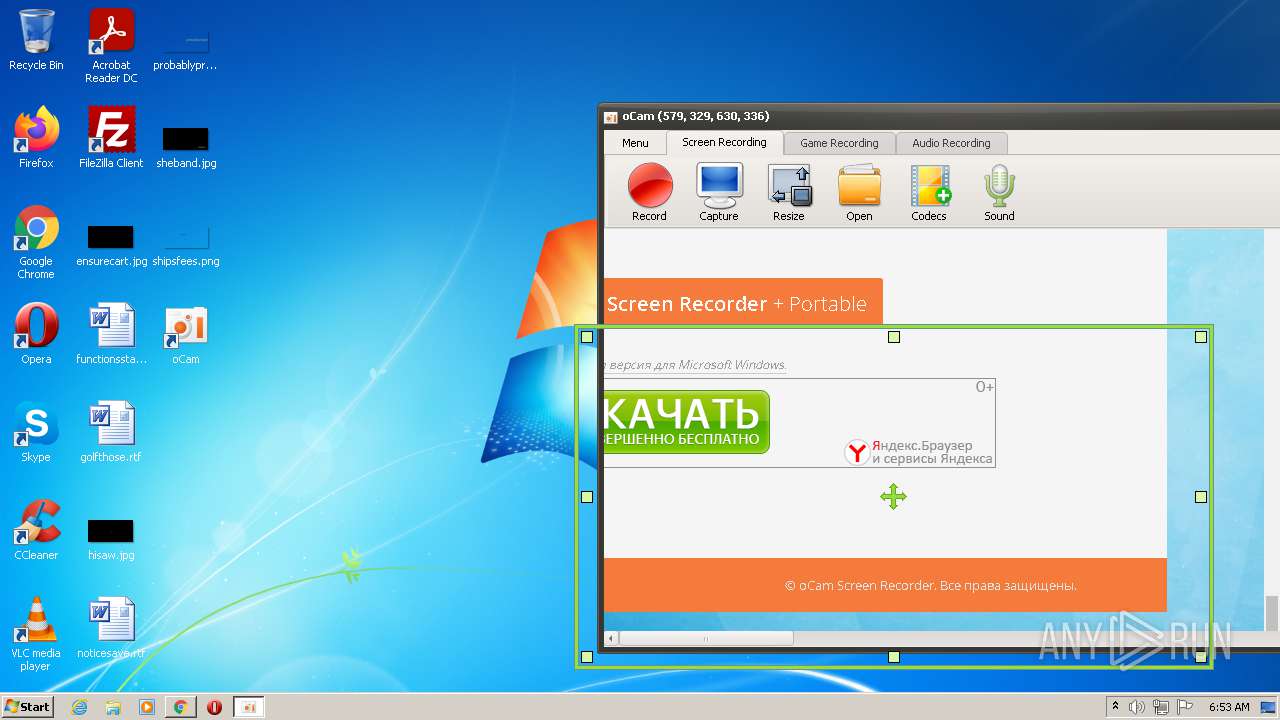This screenshot has width=1280, height=720.
Task: Open the oCam Menu tab
Action: [x=635, y=143]
